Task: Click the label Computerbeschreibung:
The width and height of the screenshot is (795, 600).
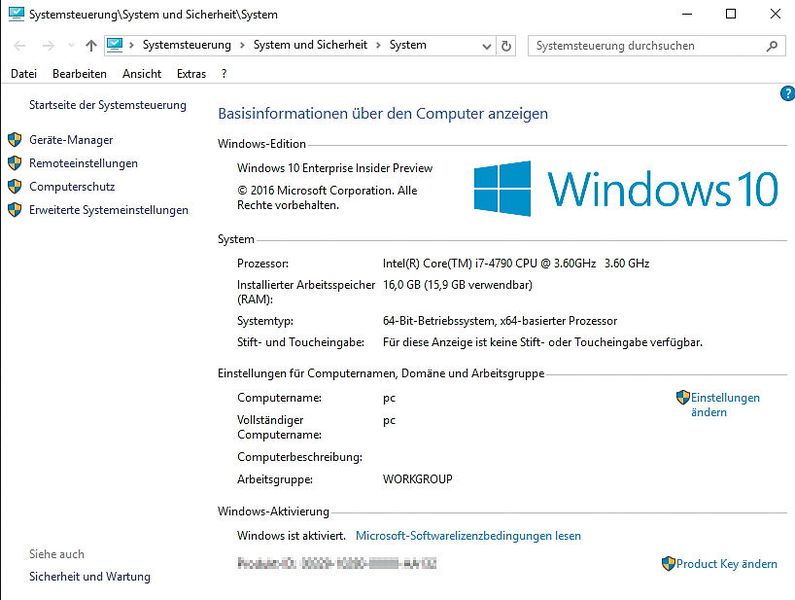Action: pos(300,457)
